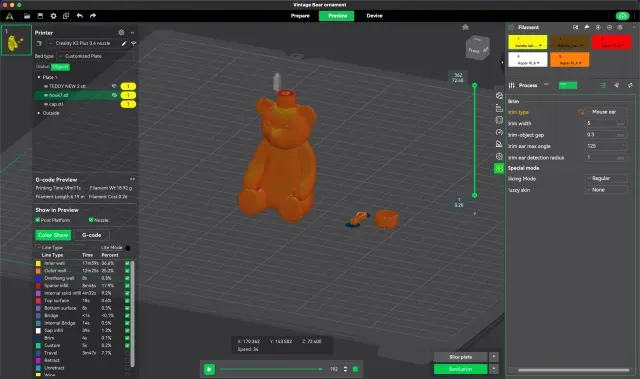Select the Objects settings tab
This screenshot has height=379, width=640.
[60, 66]
